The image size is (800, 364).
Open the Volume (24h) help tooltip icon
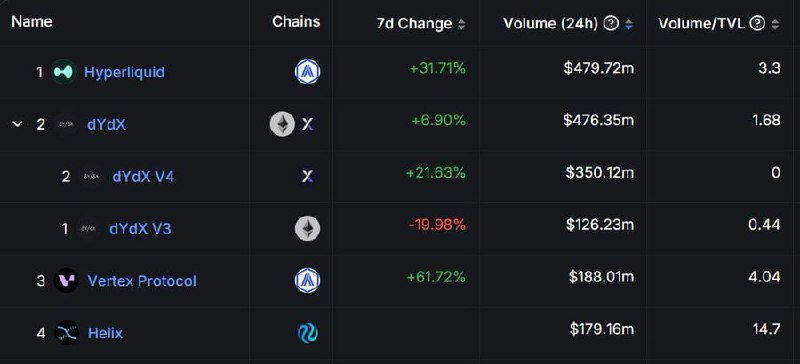point(611,23)
